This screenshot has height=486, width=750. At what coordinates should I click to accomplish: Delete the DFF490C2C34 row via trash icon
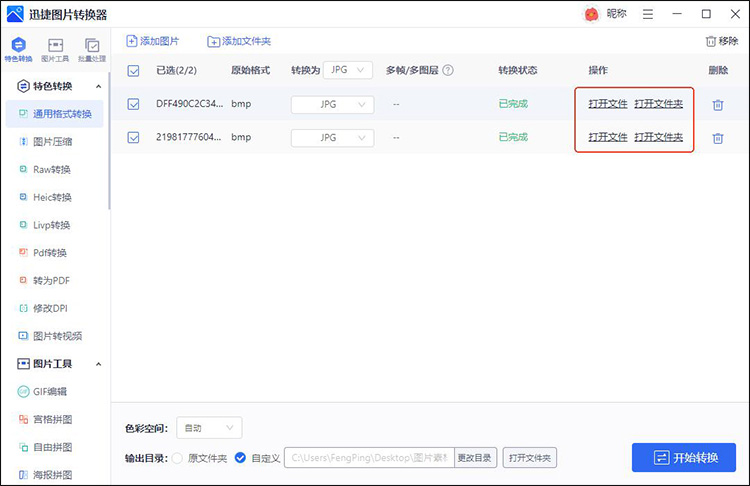(717, 105)
